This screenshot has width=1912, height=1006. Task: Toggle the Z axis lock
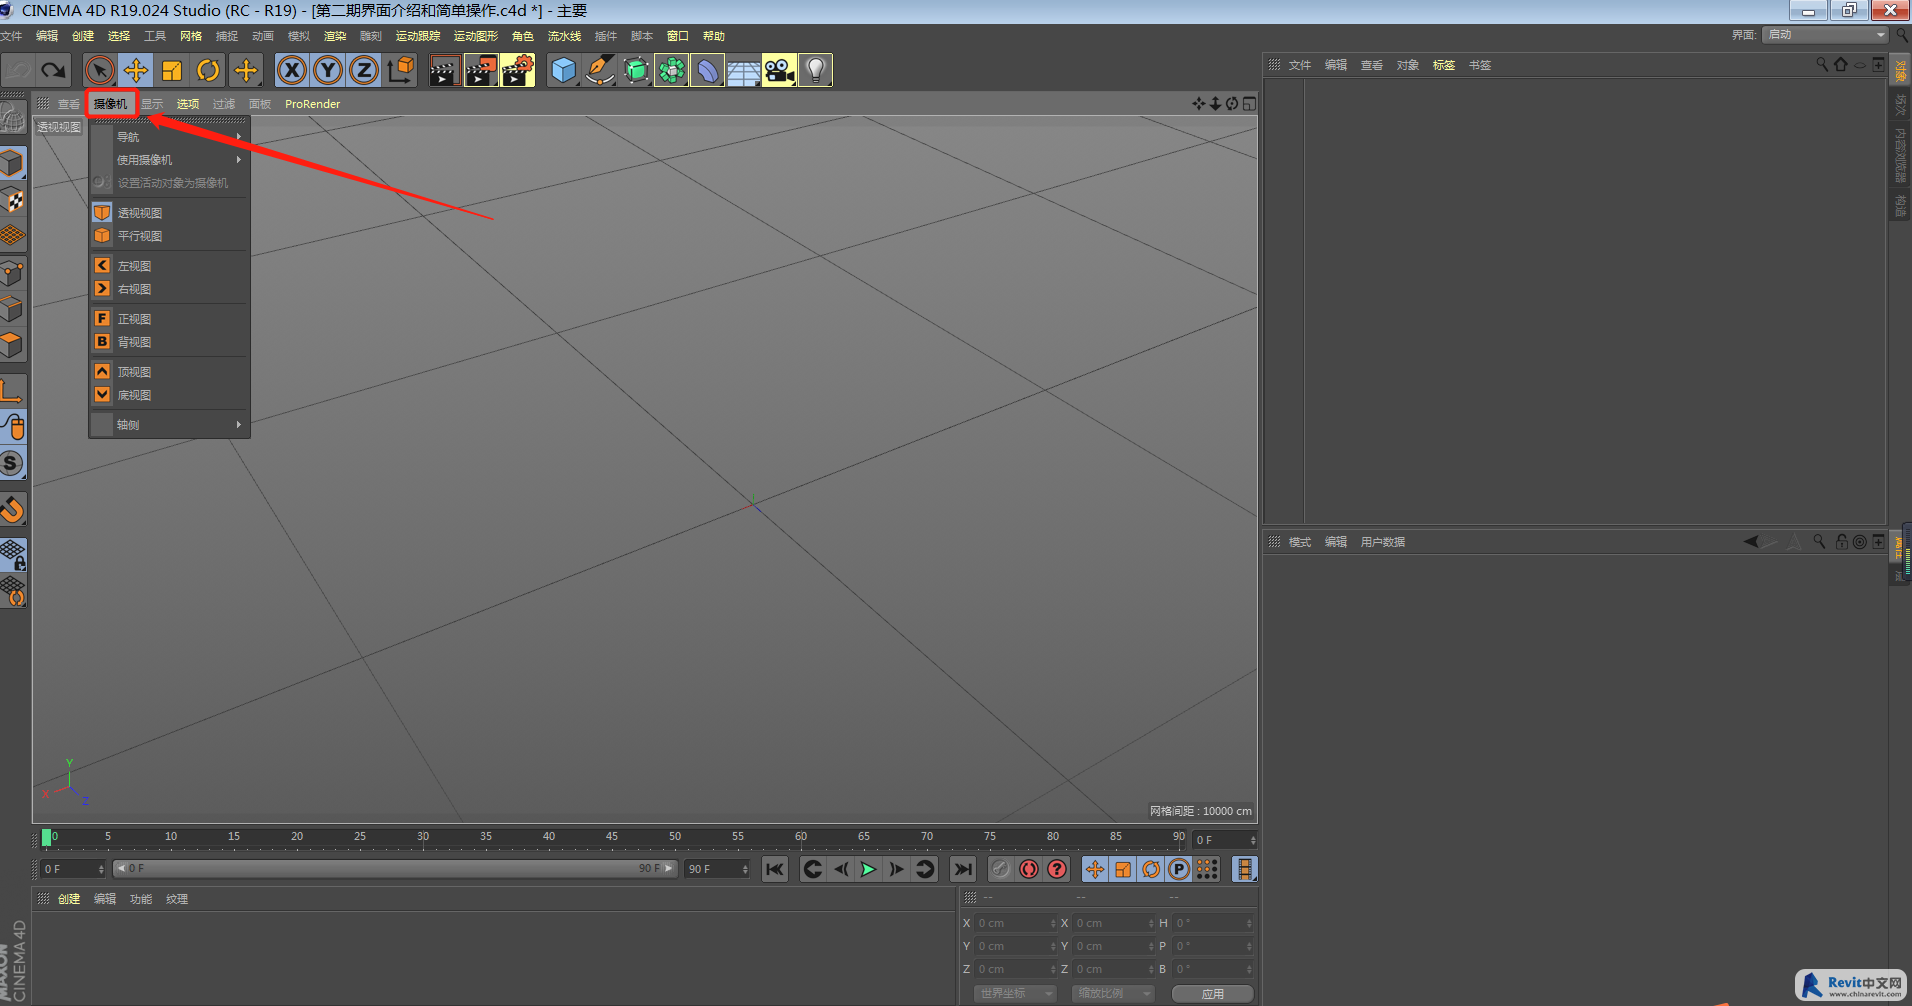point(363,70)
